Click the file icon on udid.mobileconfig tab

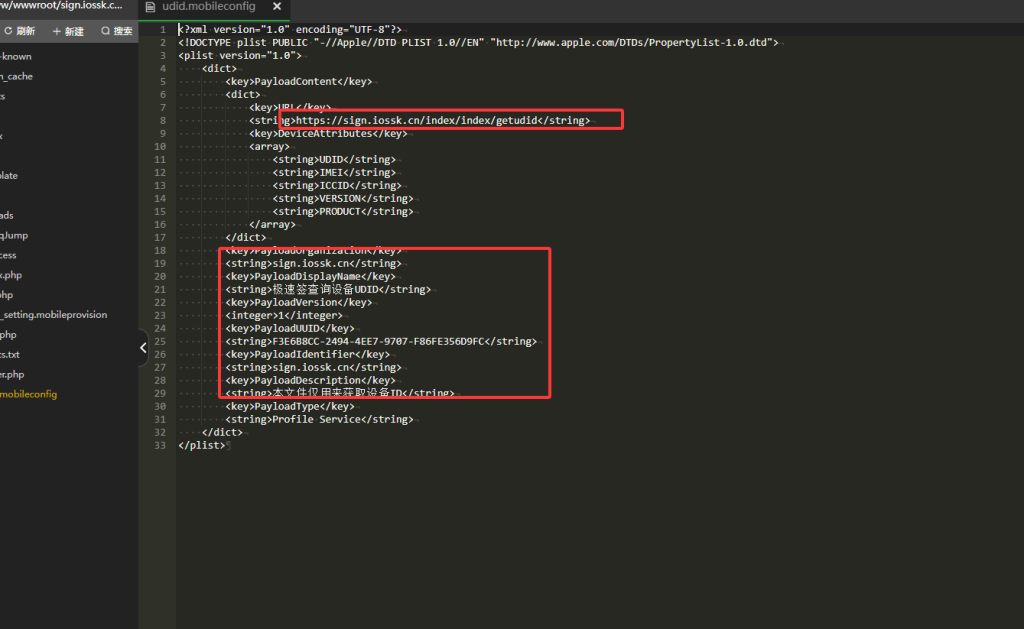tap(150, 7)
